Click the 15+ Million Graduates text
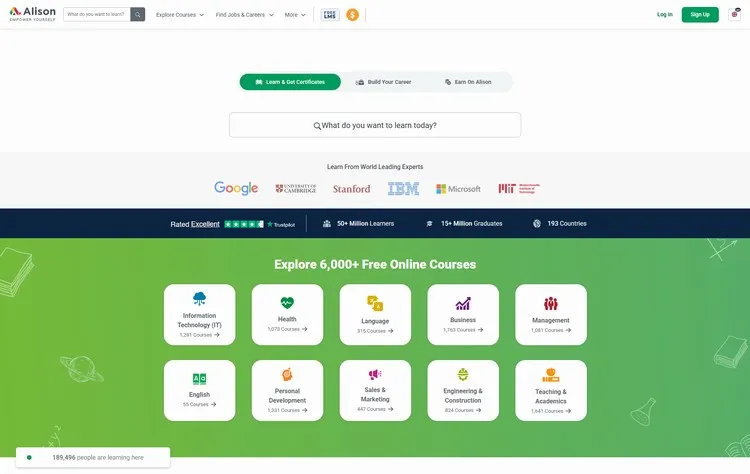 point(472,223)
